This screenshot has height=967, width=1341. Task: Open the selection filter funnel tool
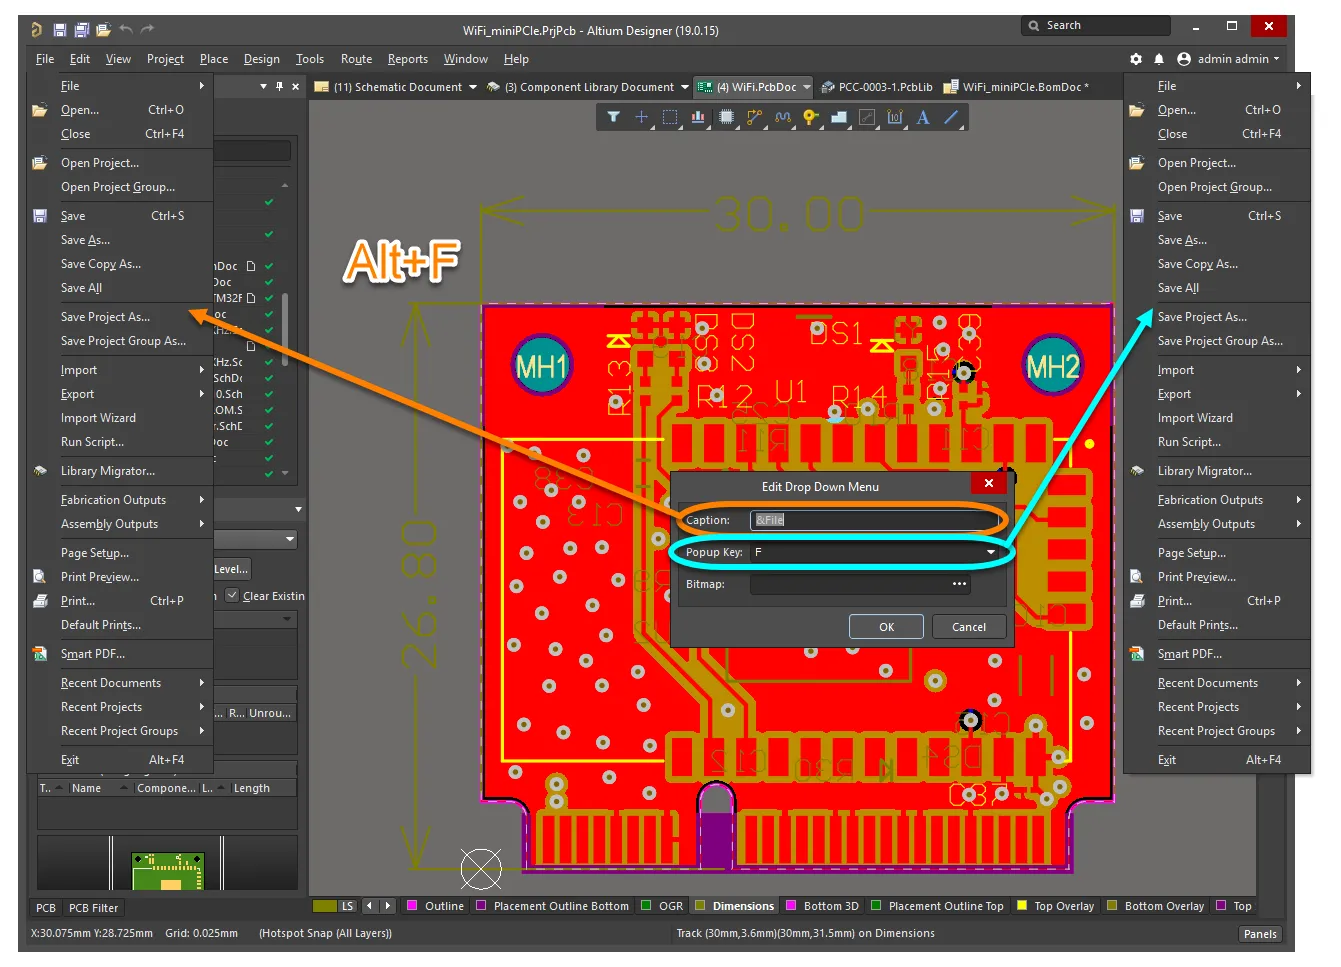[613, 117]
